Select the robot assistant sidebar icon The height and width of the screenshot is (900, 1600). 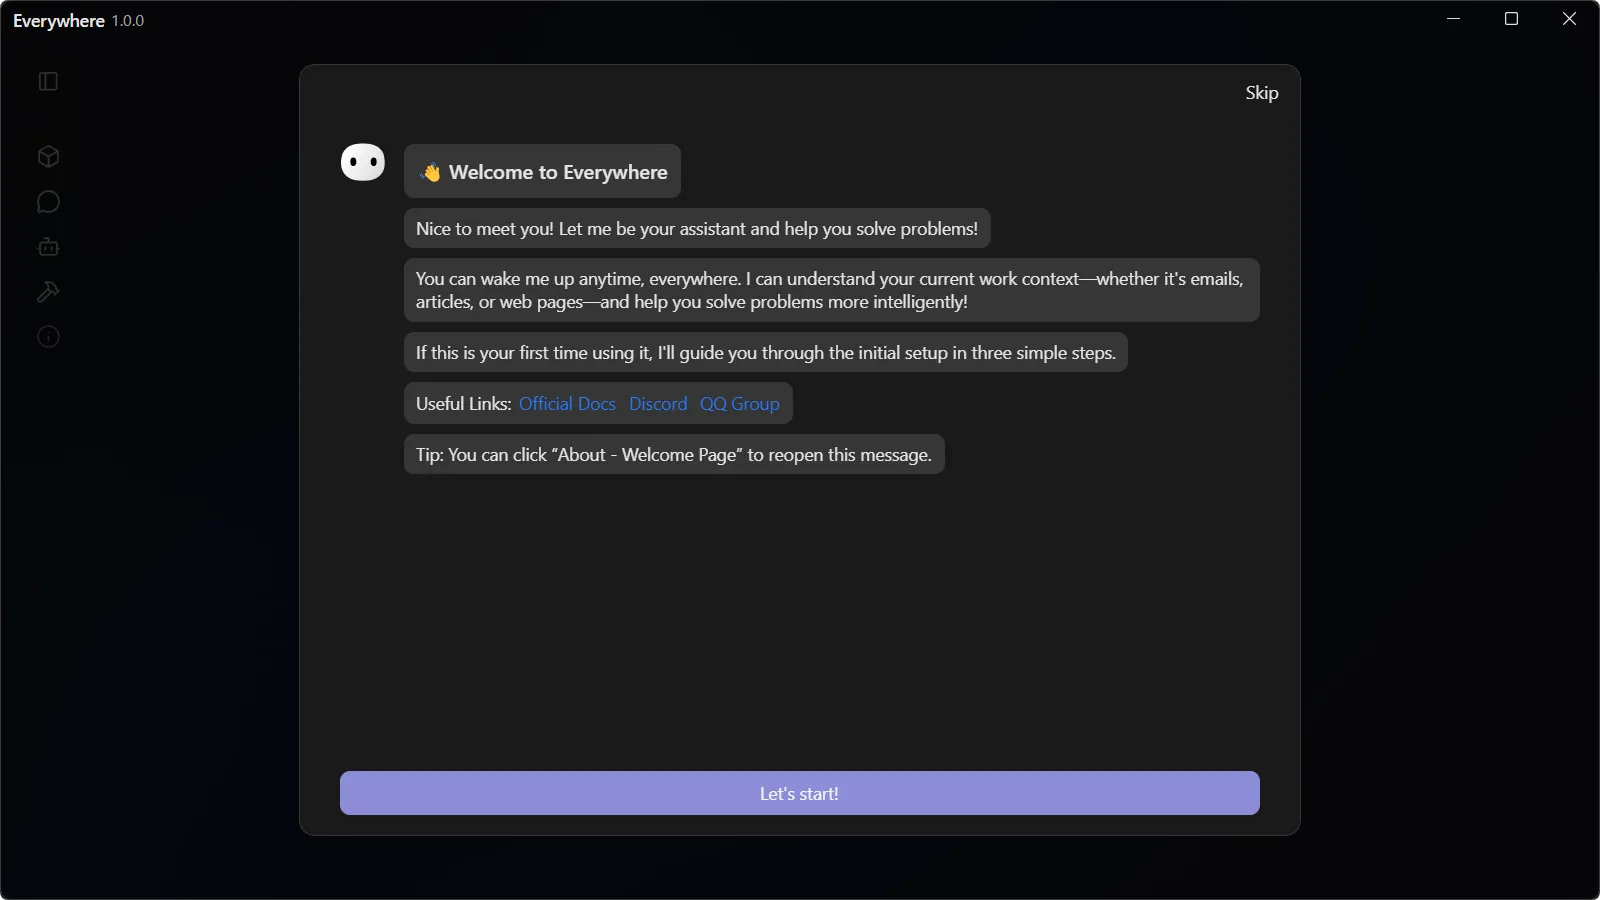coord(48,247)
